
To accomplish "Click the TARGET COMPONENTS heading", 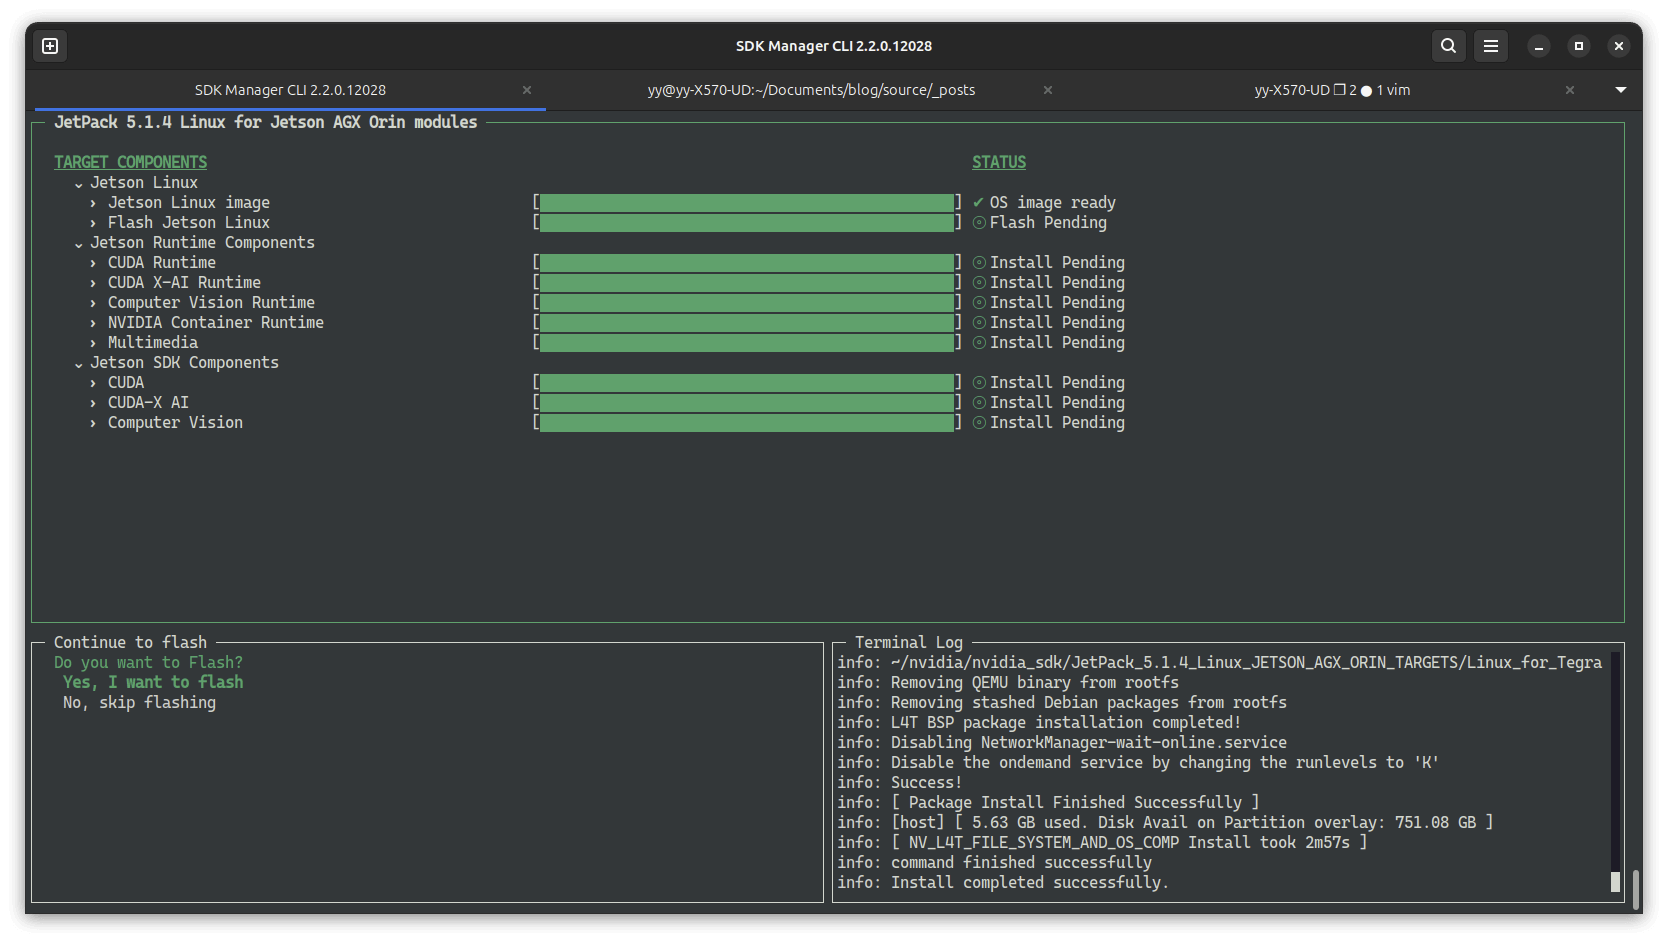I will (x=131, y=162).
